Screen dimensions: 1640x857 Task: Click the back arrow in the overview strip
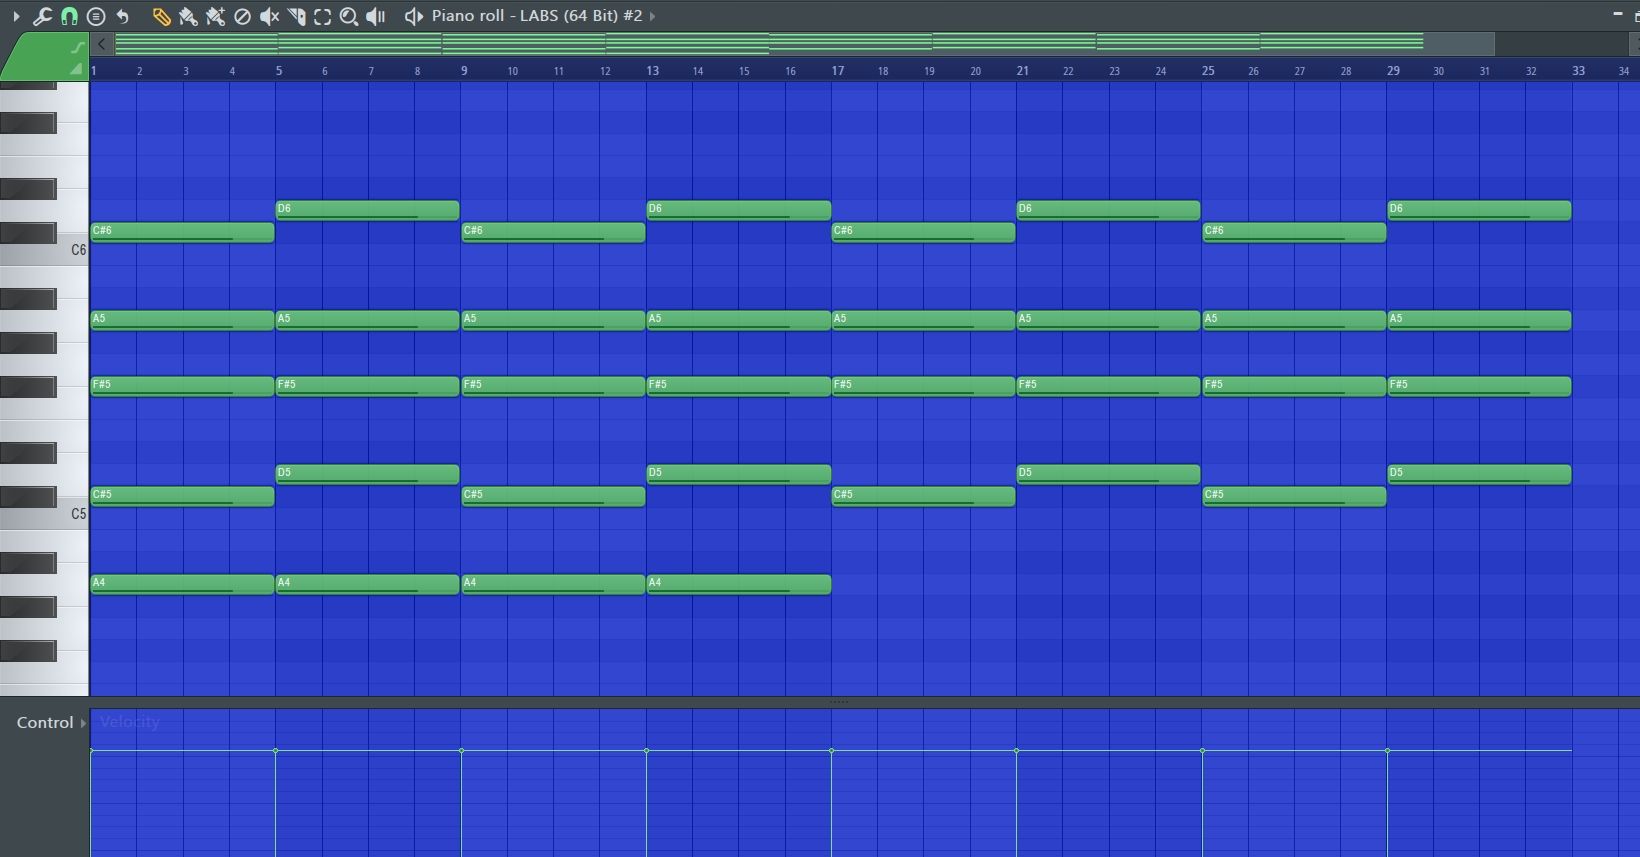click(x=101, y=43)
